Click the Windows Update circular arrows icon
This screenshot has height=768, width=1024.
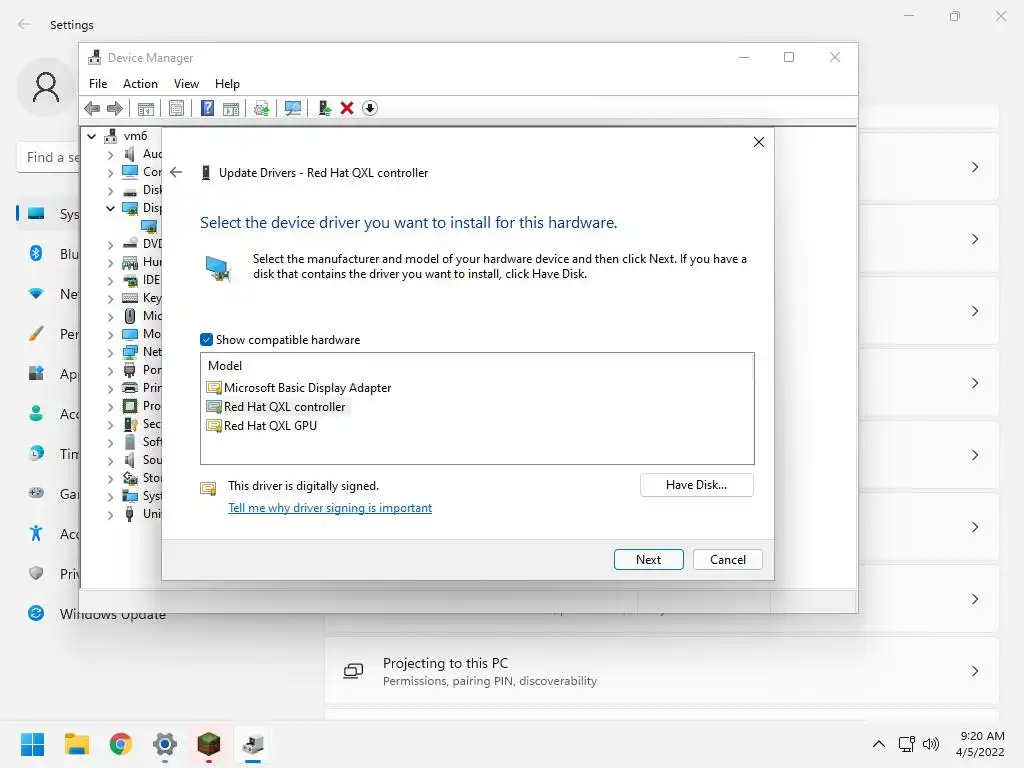pos(36,613)
